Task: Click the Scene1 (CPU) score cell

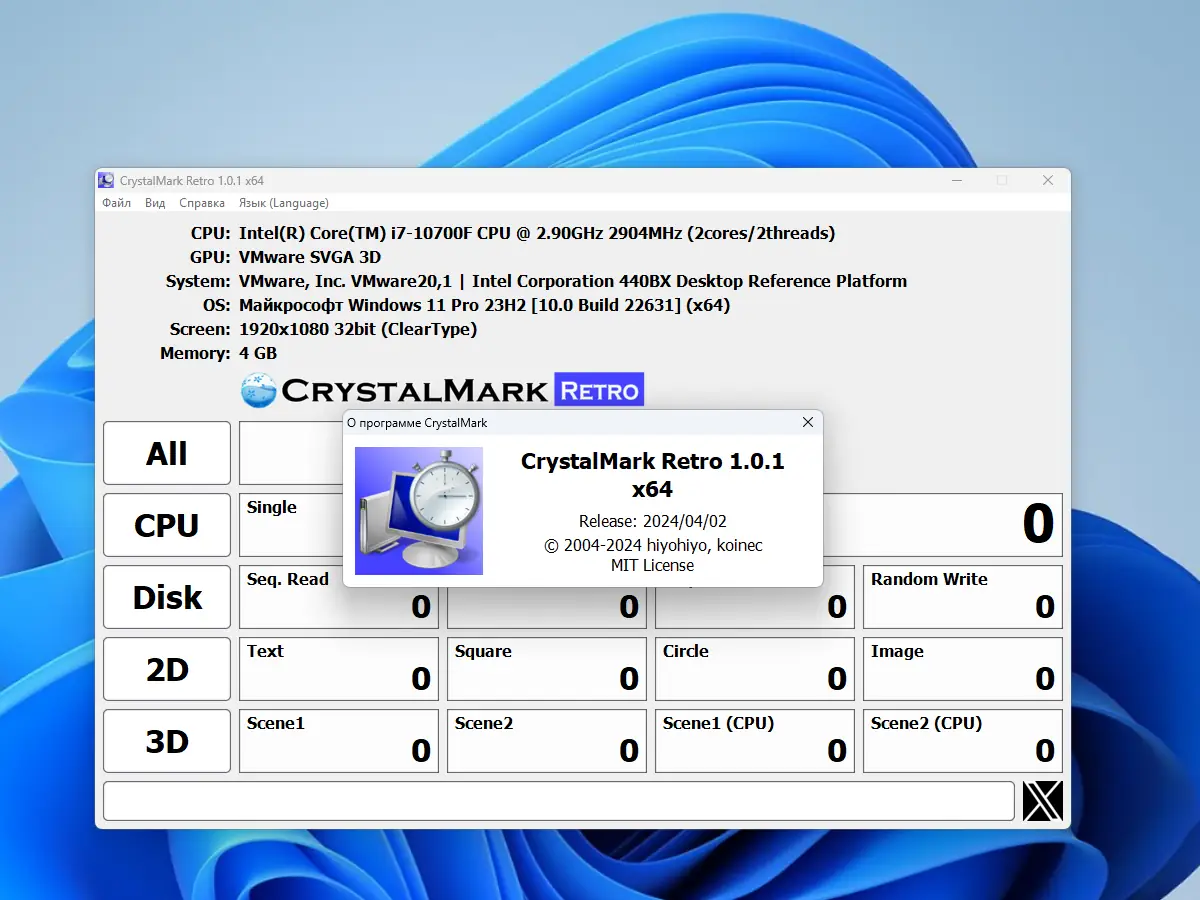Action: [755, 741]
